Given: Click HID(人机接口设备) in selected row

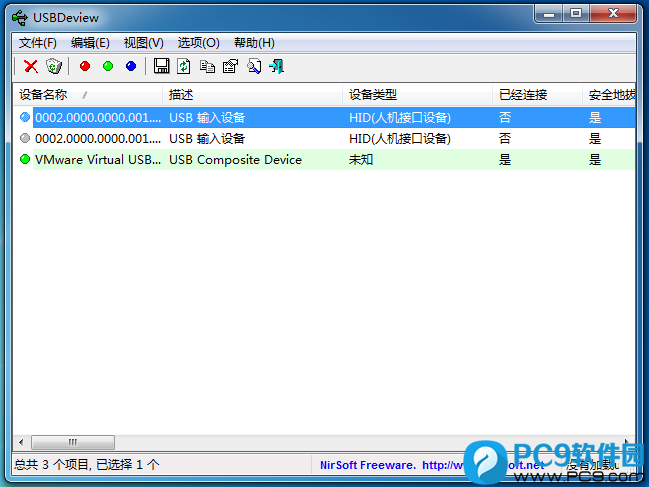Looking at the screenshot, I should [400, 118].
